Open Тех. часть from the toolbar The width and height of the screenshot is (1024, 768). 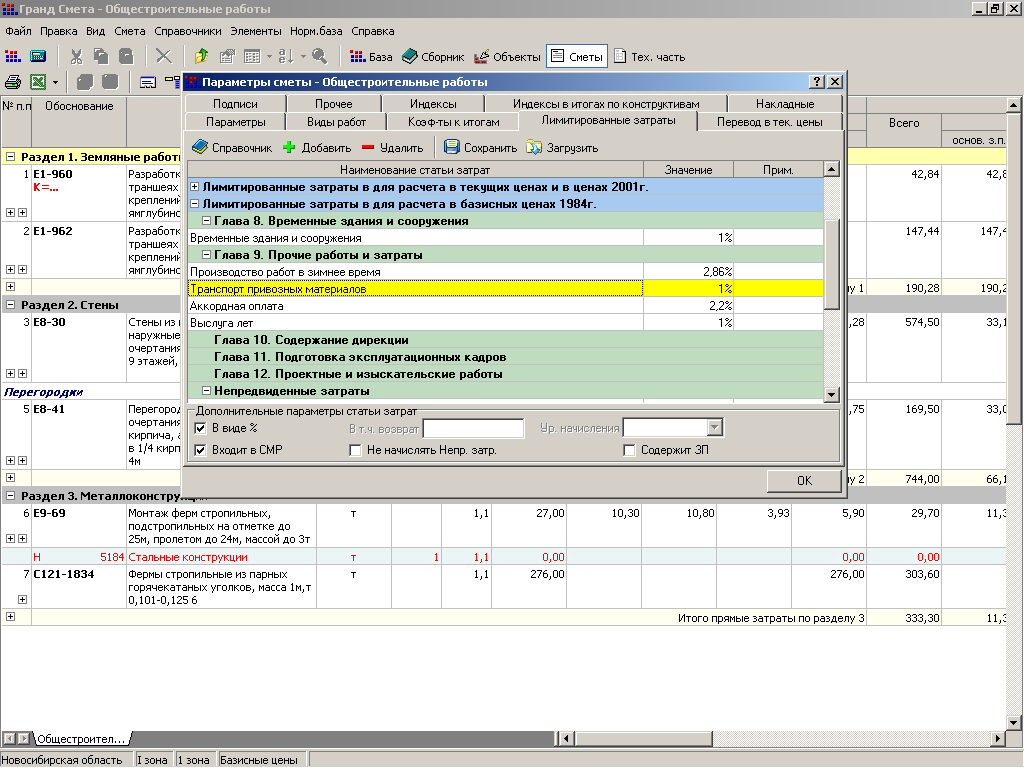coord(649,57)
